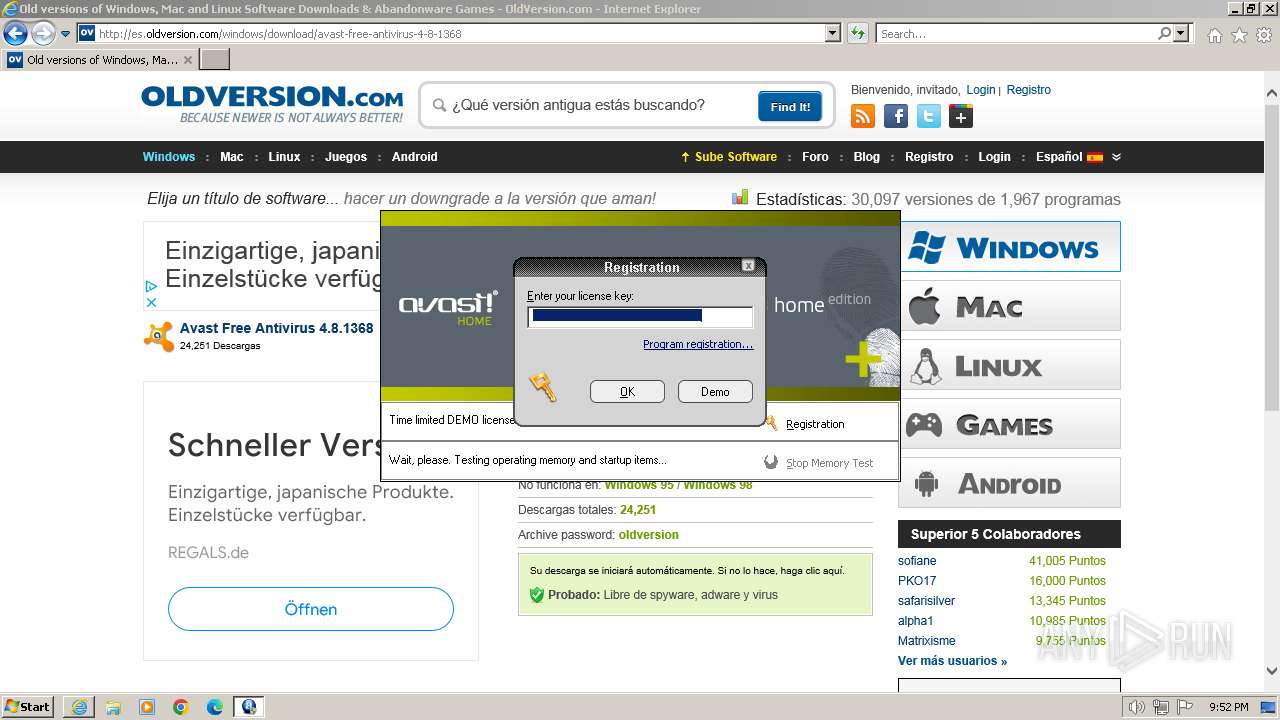Open the Program registration link

[698, 344]
